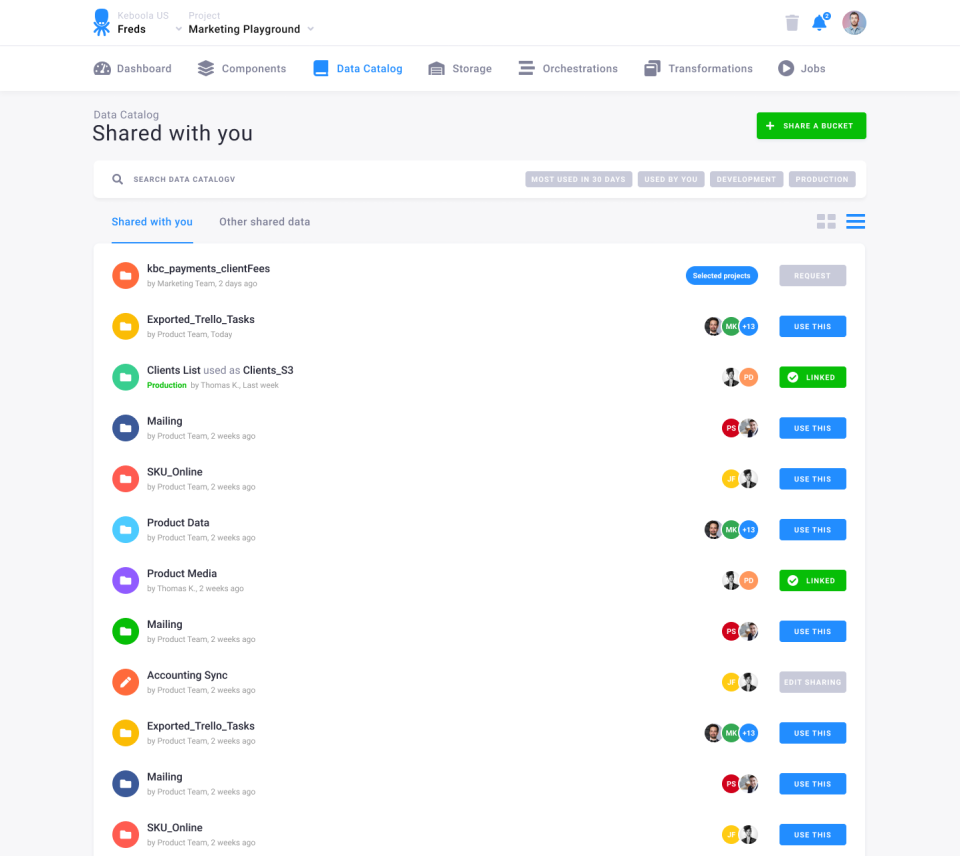Click Use This for Exported_Trello_Tasks Today
Image resolution: width=960 pixels, height=856 pixels.
point(812,326)
